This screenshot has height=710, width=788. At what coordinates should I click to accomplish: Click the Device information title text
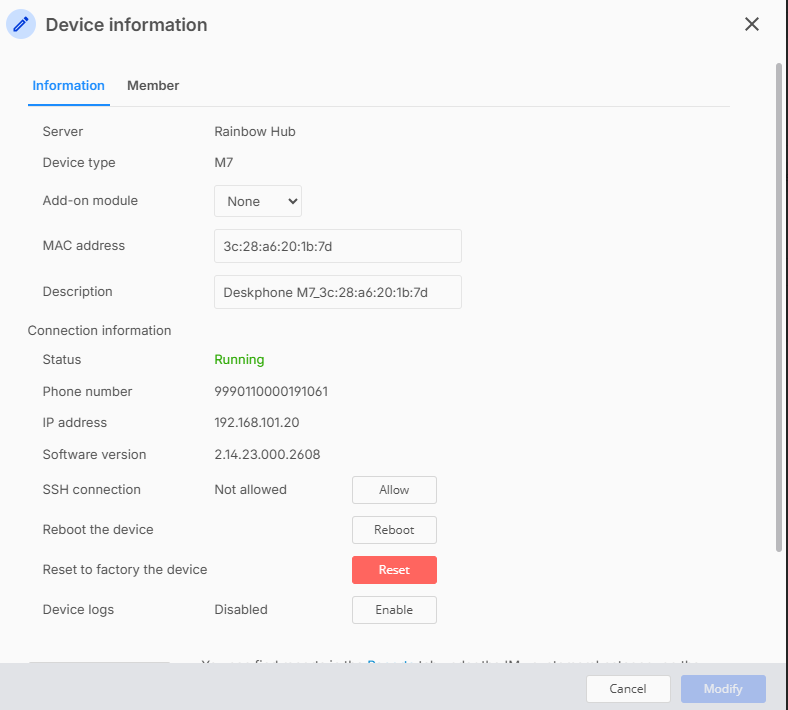pyautogui.click(x=126, y=25)
